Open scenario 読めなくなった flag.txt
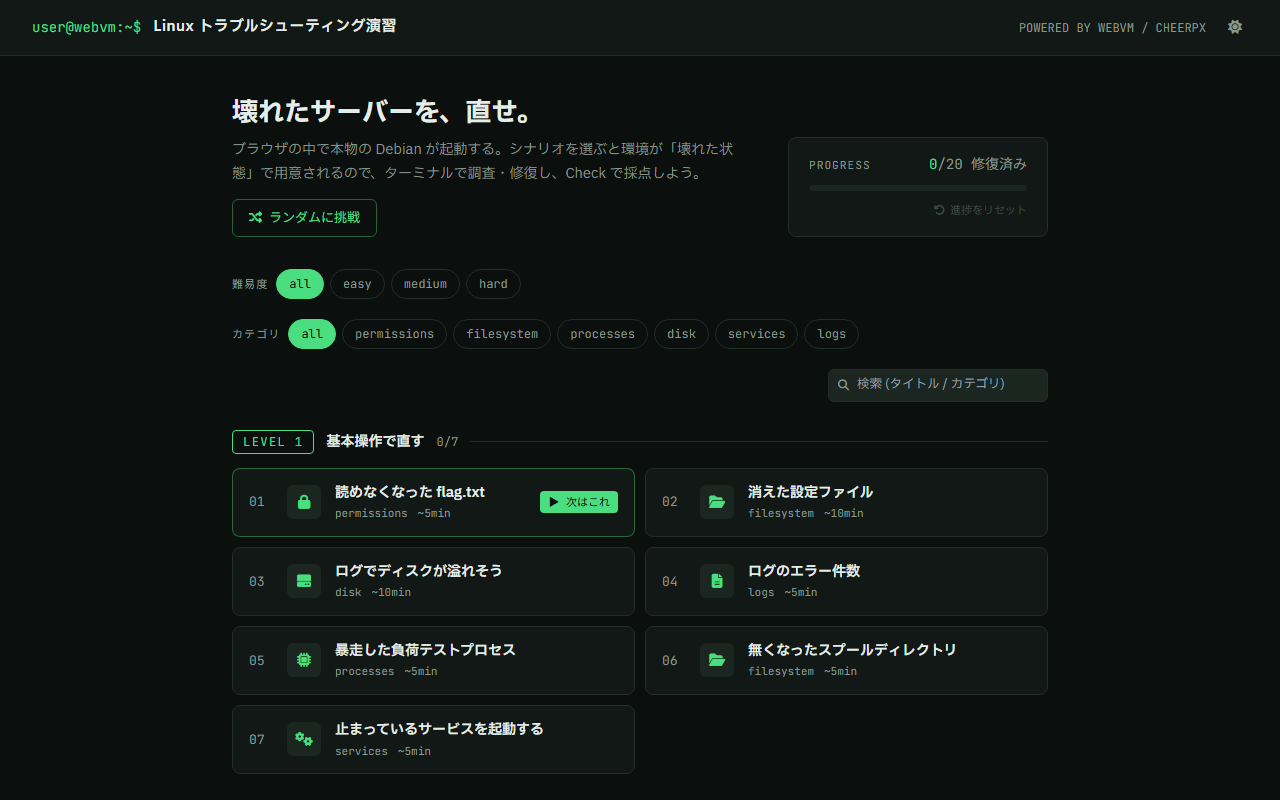This screenshot has width=1280, height=800. pos(433,502)
